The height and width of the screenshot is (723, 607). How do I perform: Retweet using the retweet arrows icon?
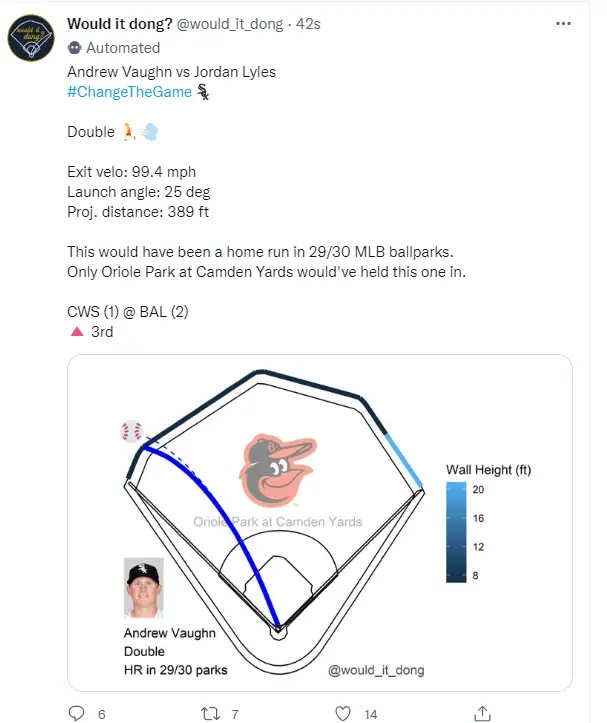pos(209,713)
